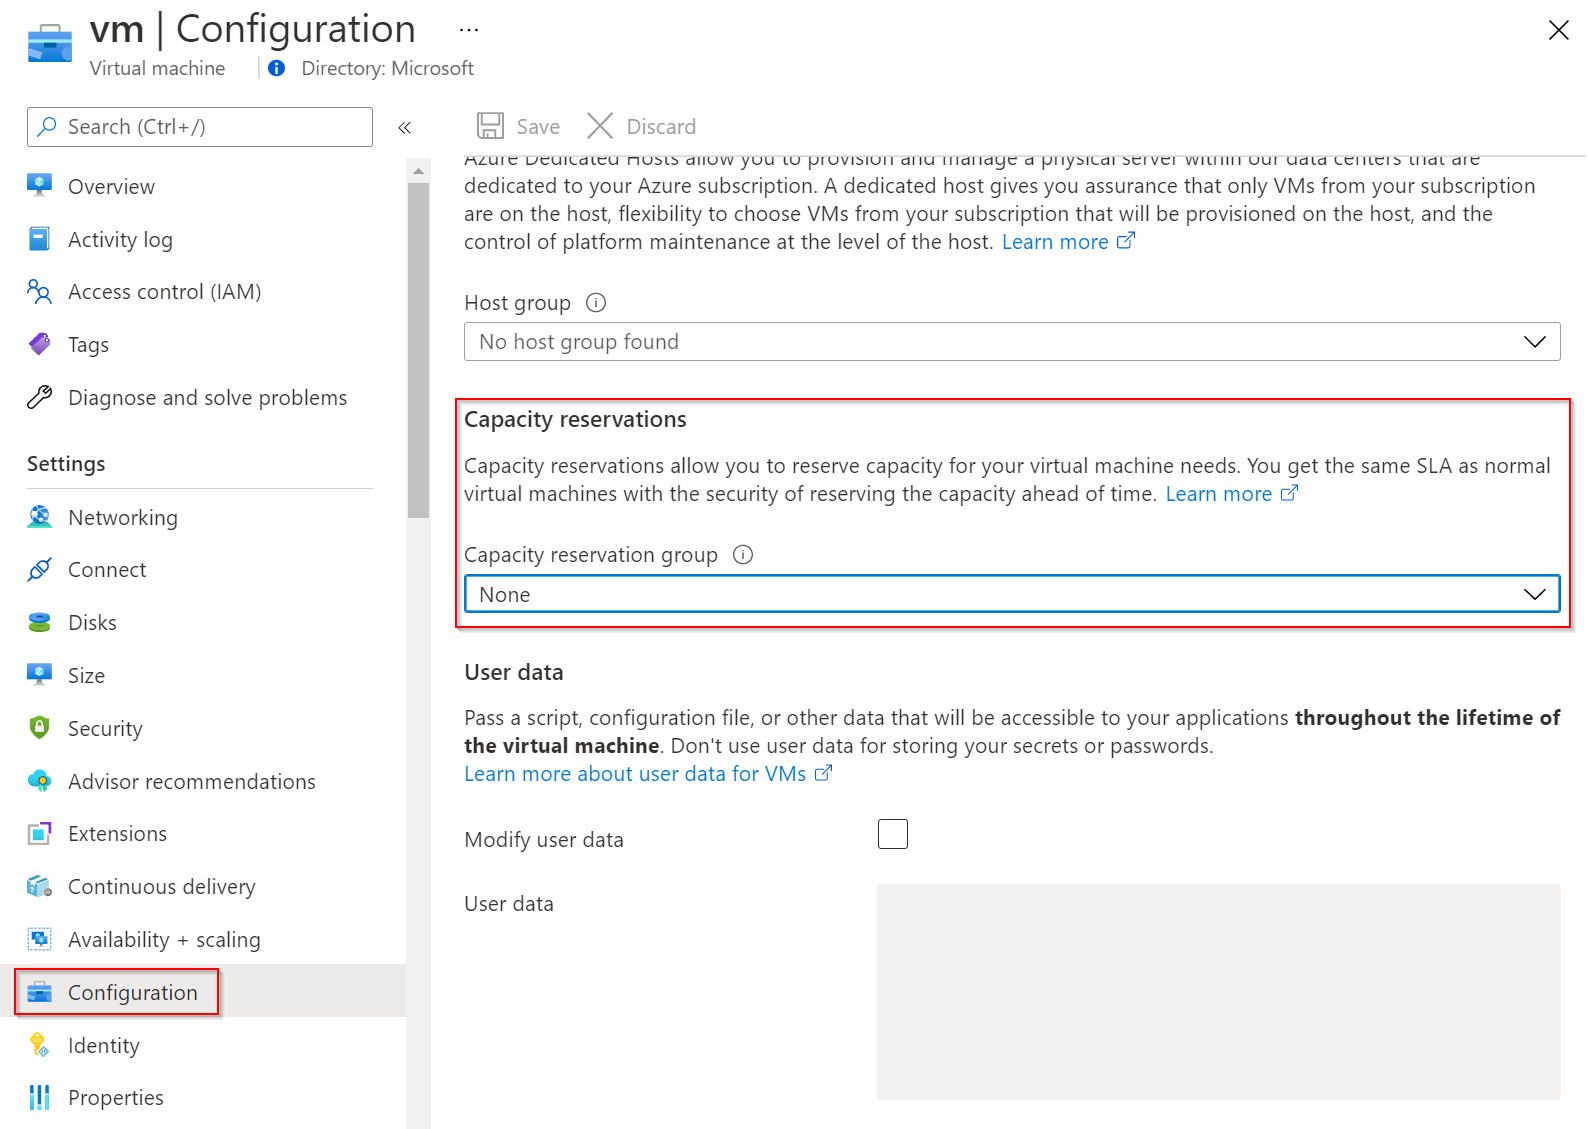1588x1129 pixels.
Task: Click the Host group info icon
Action: 596,303
